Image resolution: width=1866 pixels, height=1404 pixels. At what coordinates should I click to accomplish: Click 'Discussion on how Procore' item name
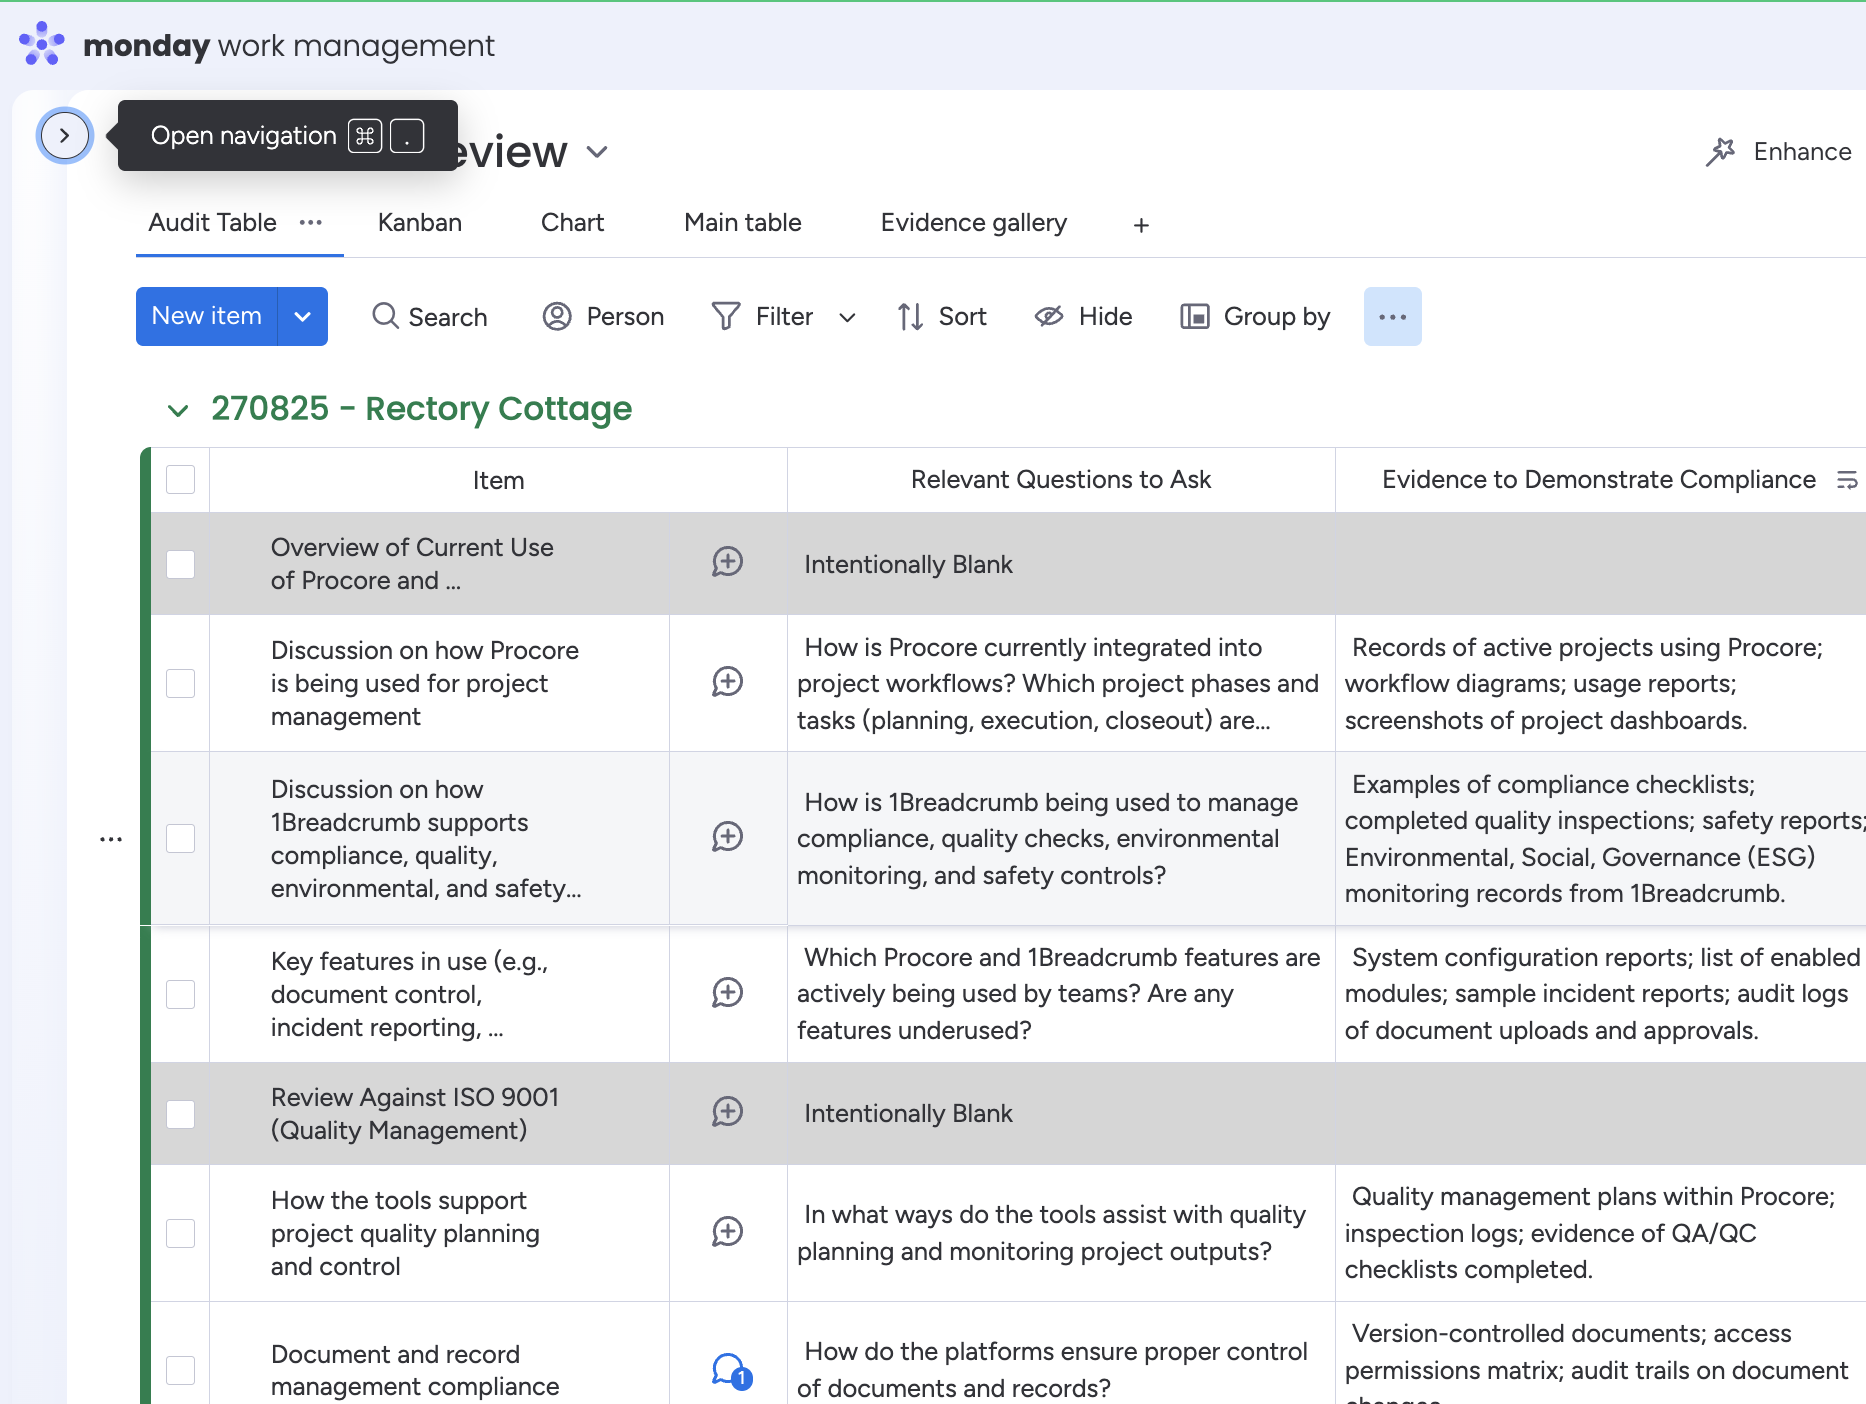click(x=425, y=683)
